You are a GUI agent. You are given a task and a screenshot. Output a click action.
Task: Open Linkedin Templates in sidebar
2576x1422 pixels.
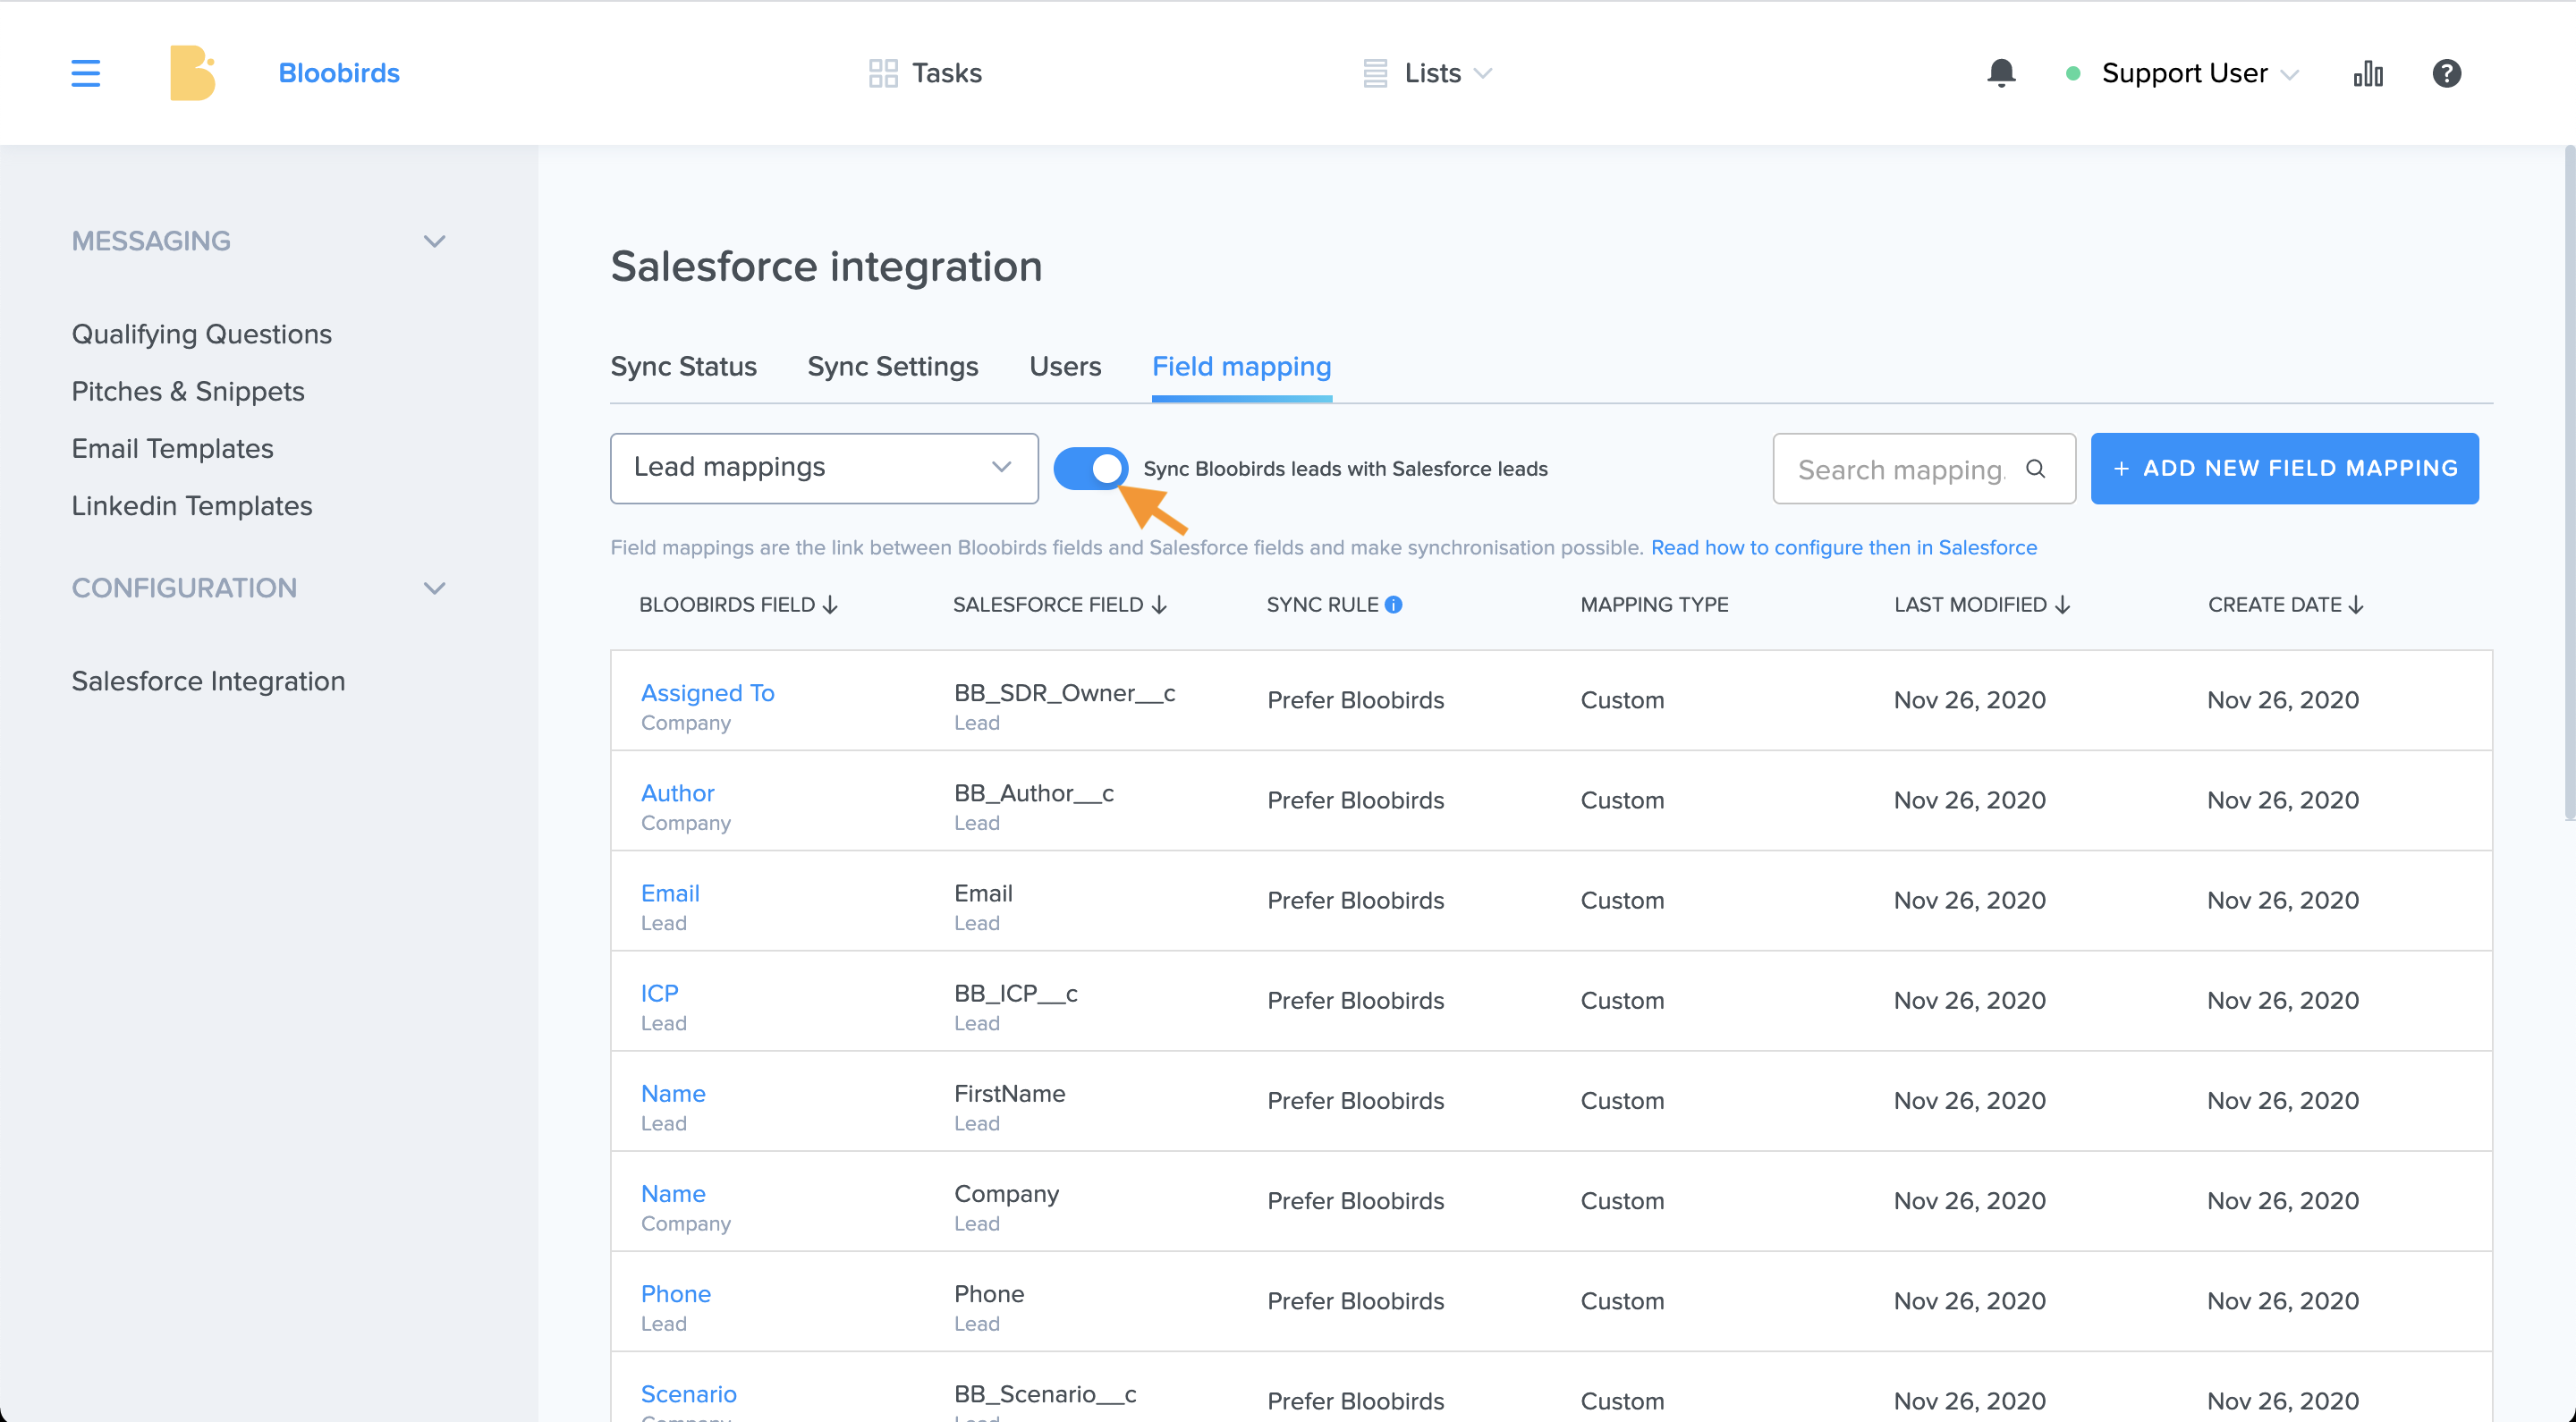pos(192,505)
